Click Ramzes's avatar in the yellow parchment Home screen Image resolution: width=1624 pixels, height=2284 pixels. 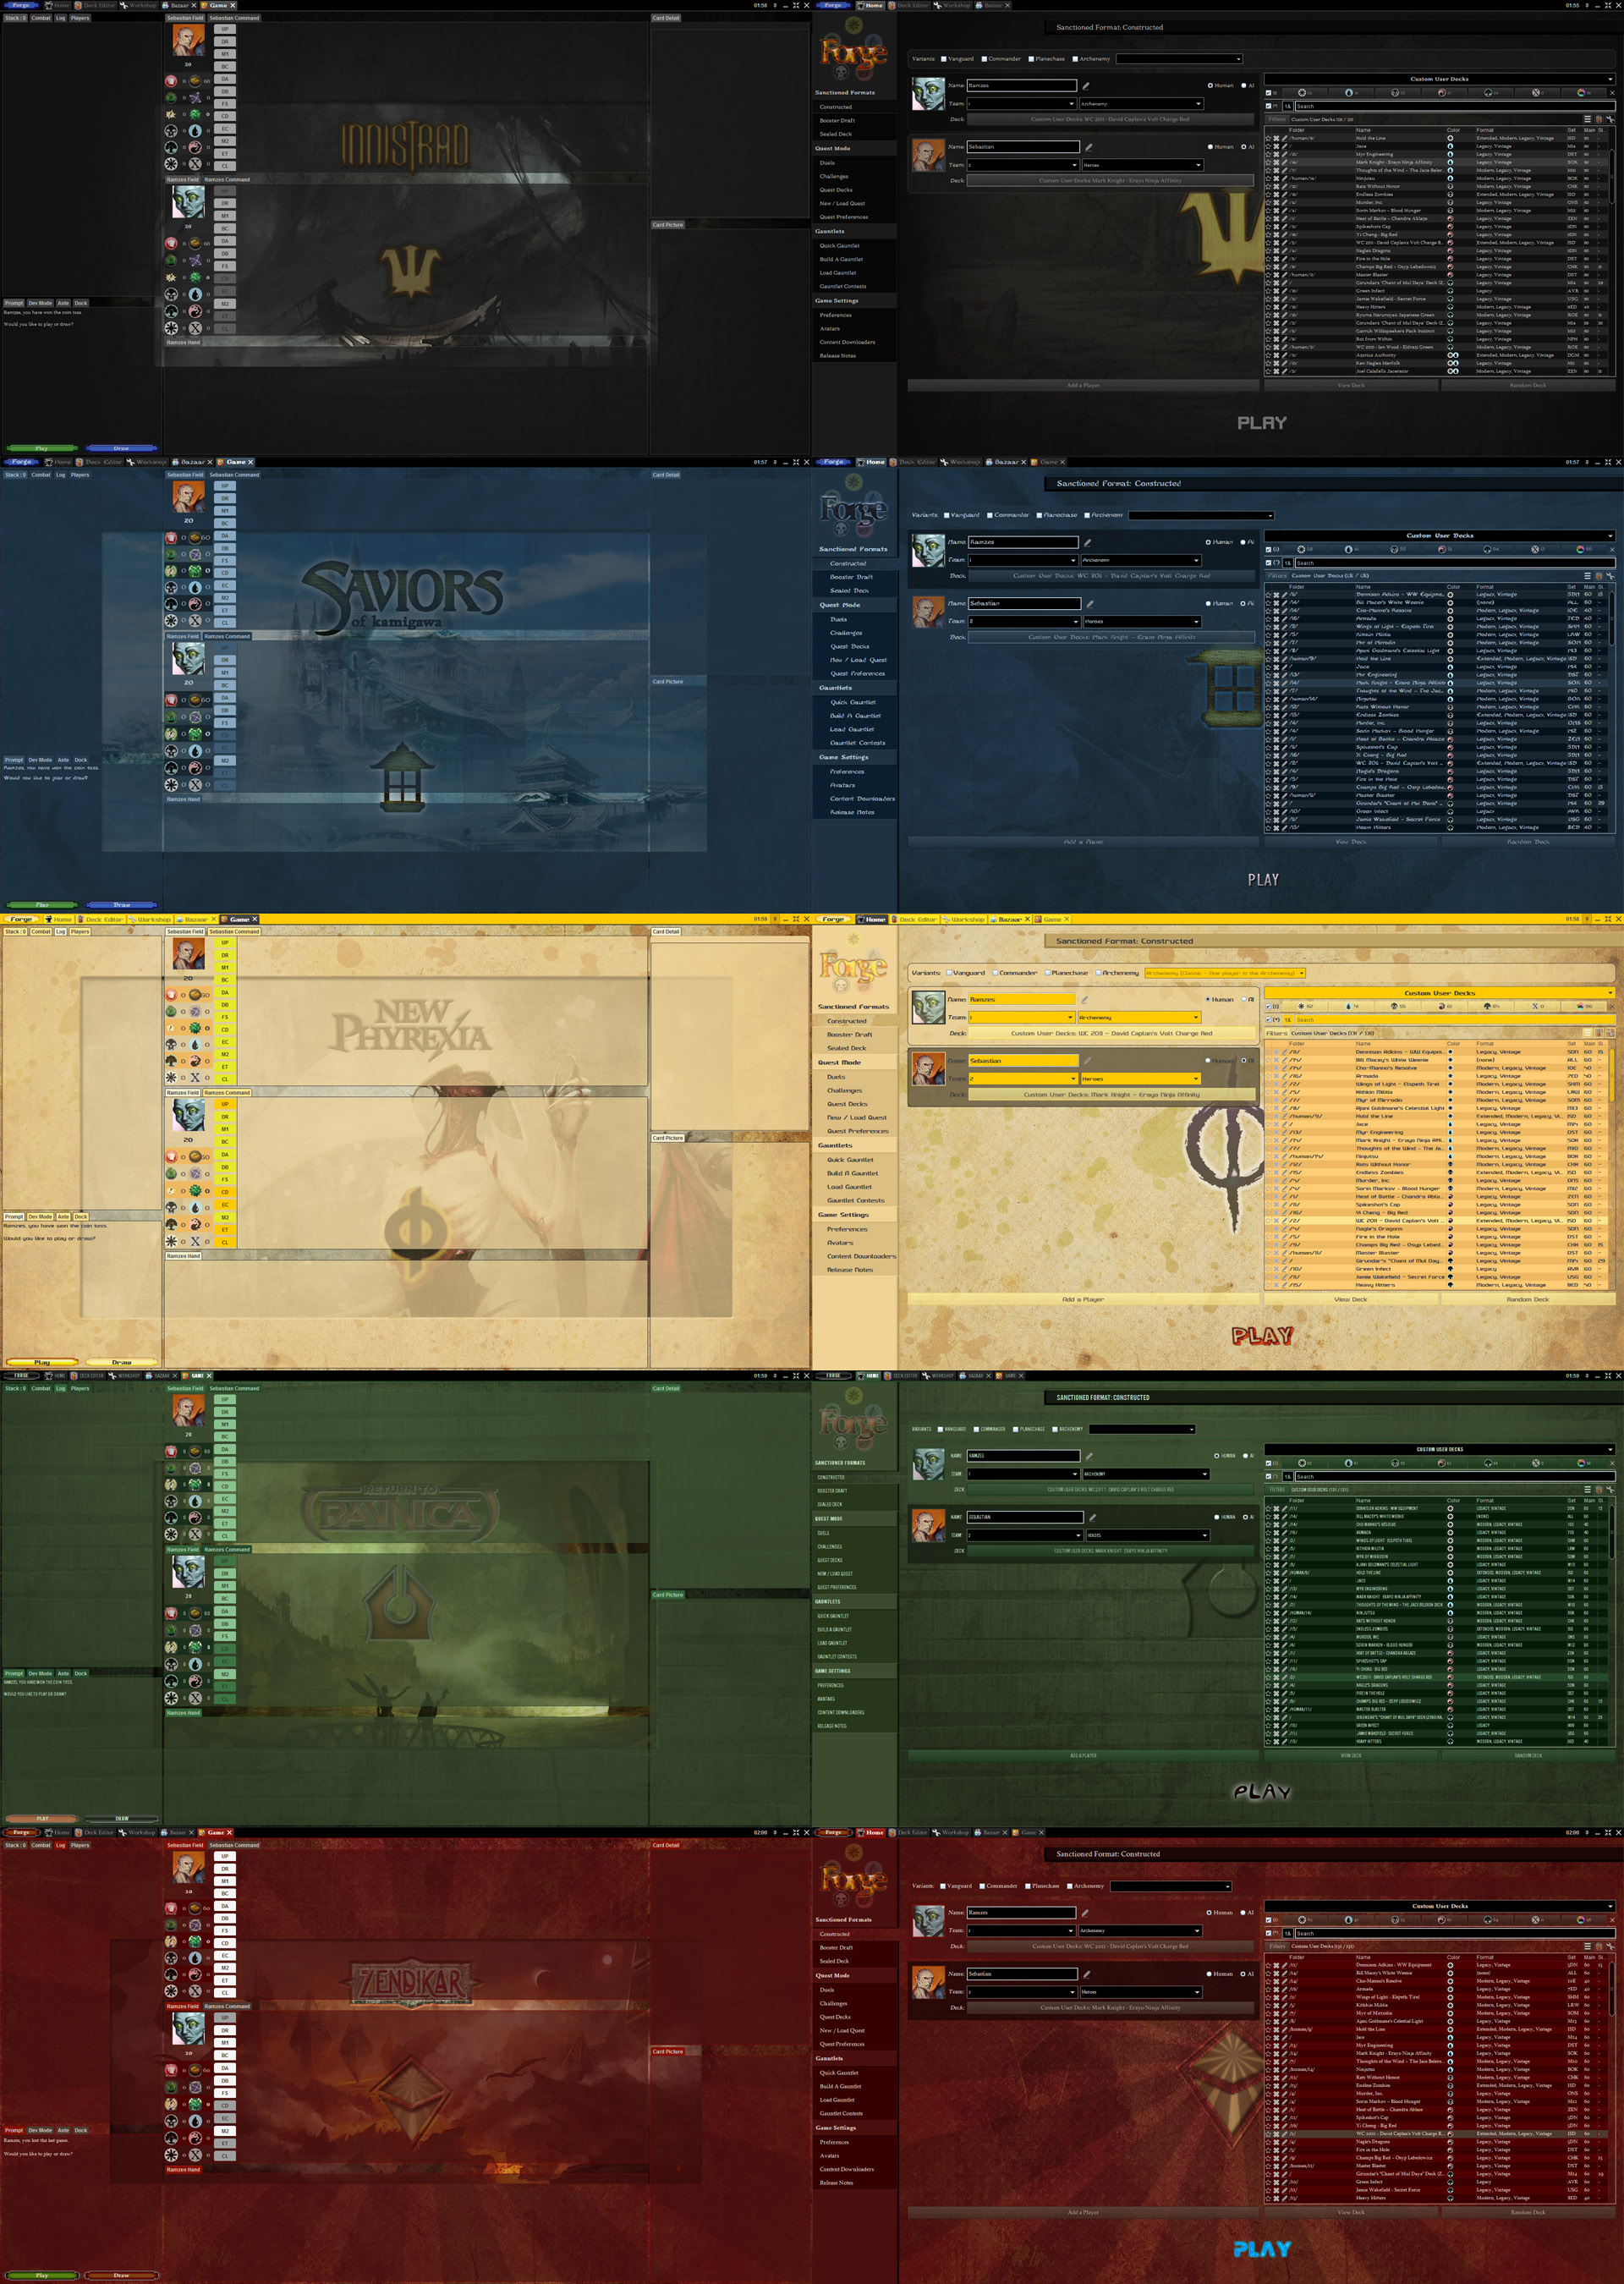[x=928, y=1007]
